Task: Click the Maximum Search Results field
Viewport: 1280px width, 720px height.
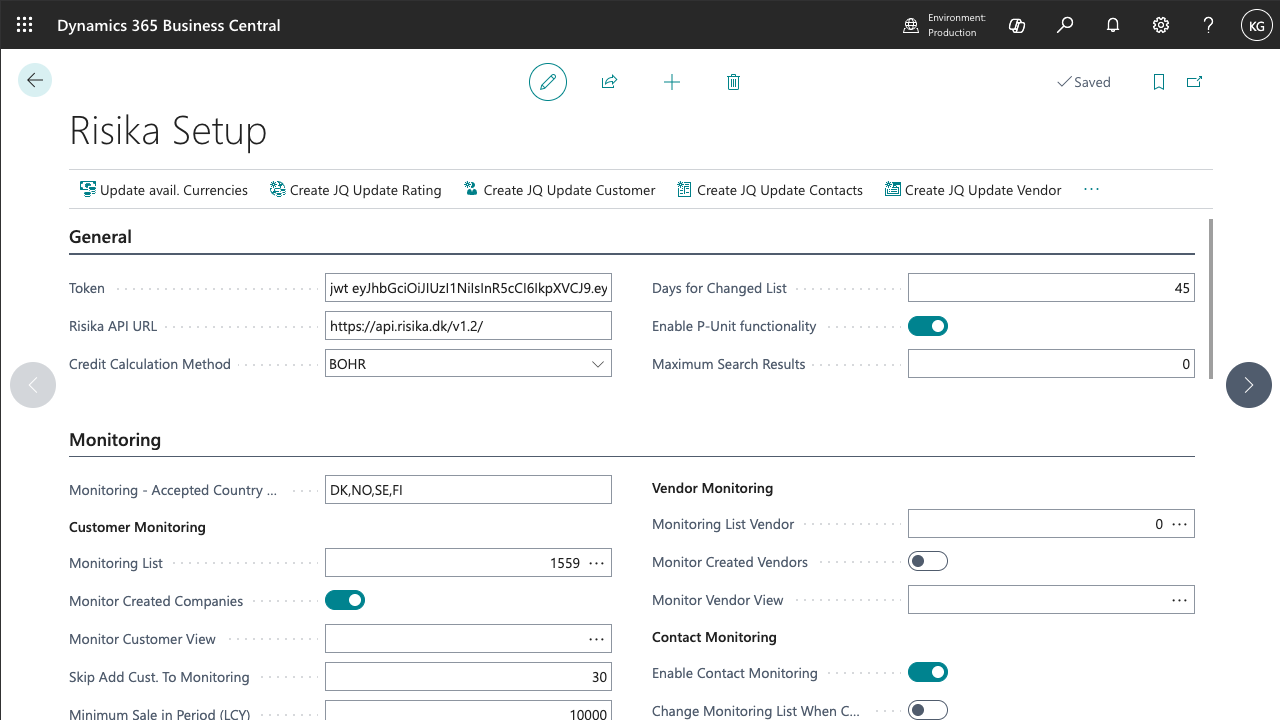Action: pos(1051,364)
